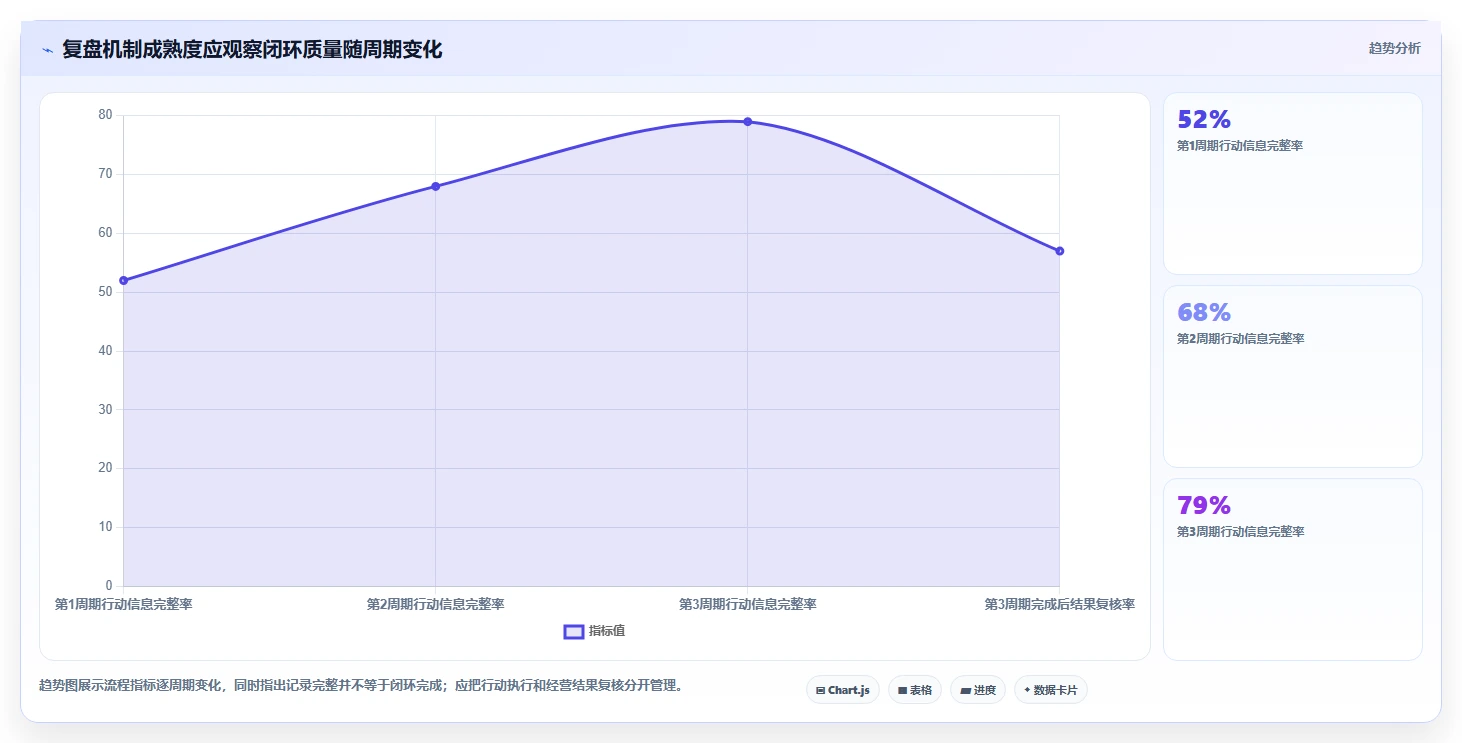The width and height of the screenshot is (1462, 743).
Task: Click the chart title 复盘机制成熟度应观察闭环质量随周期变化
Action: (252, 49)
